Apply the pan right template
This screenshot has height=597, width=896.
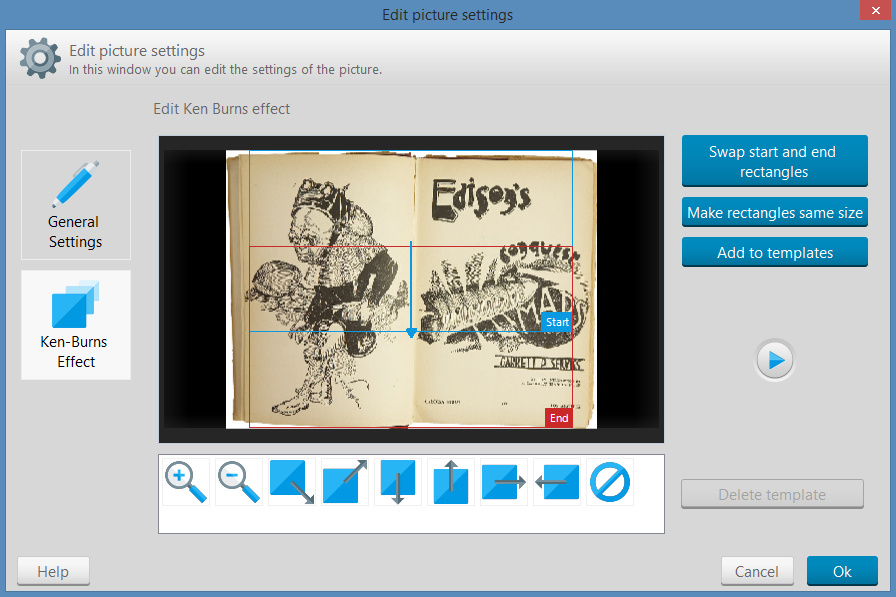tap(504, 482)
